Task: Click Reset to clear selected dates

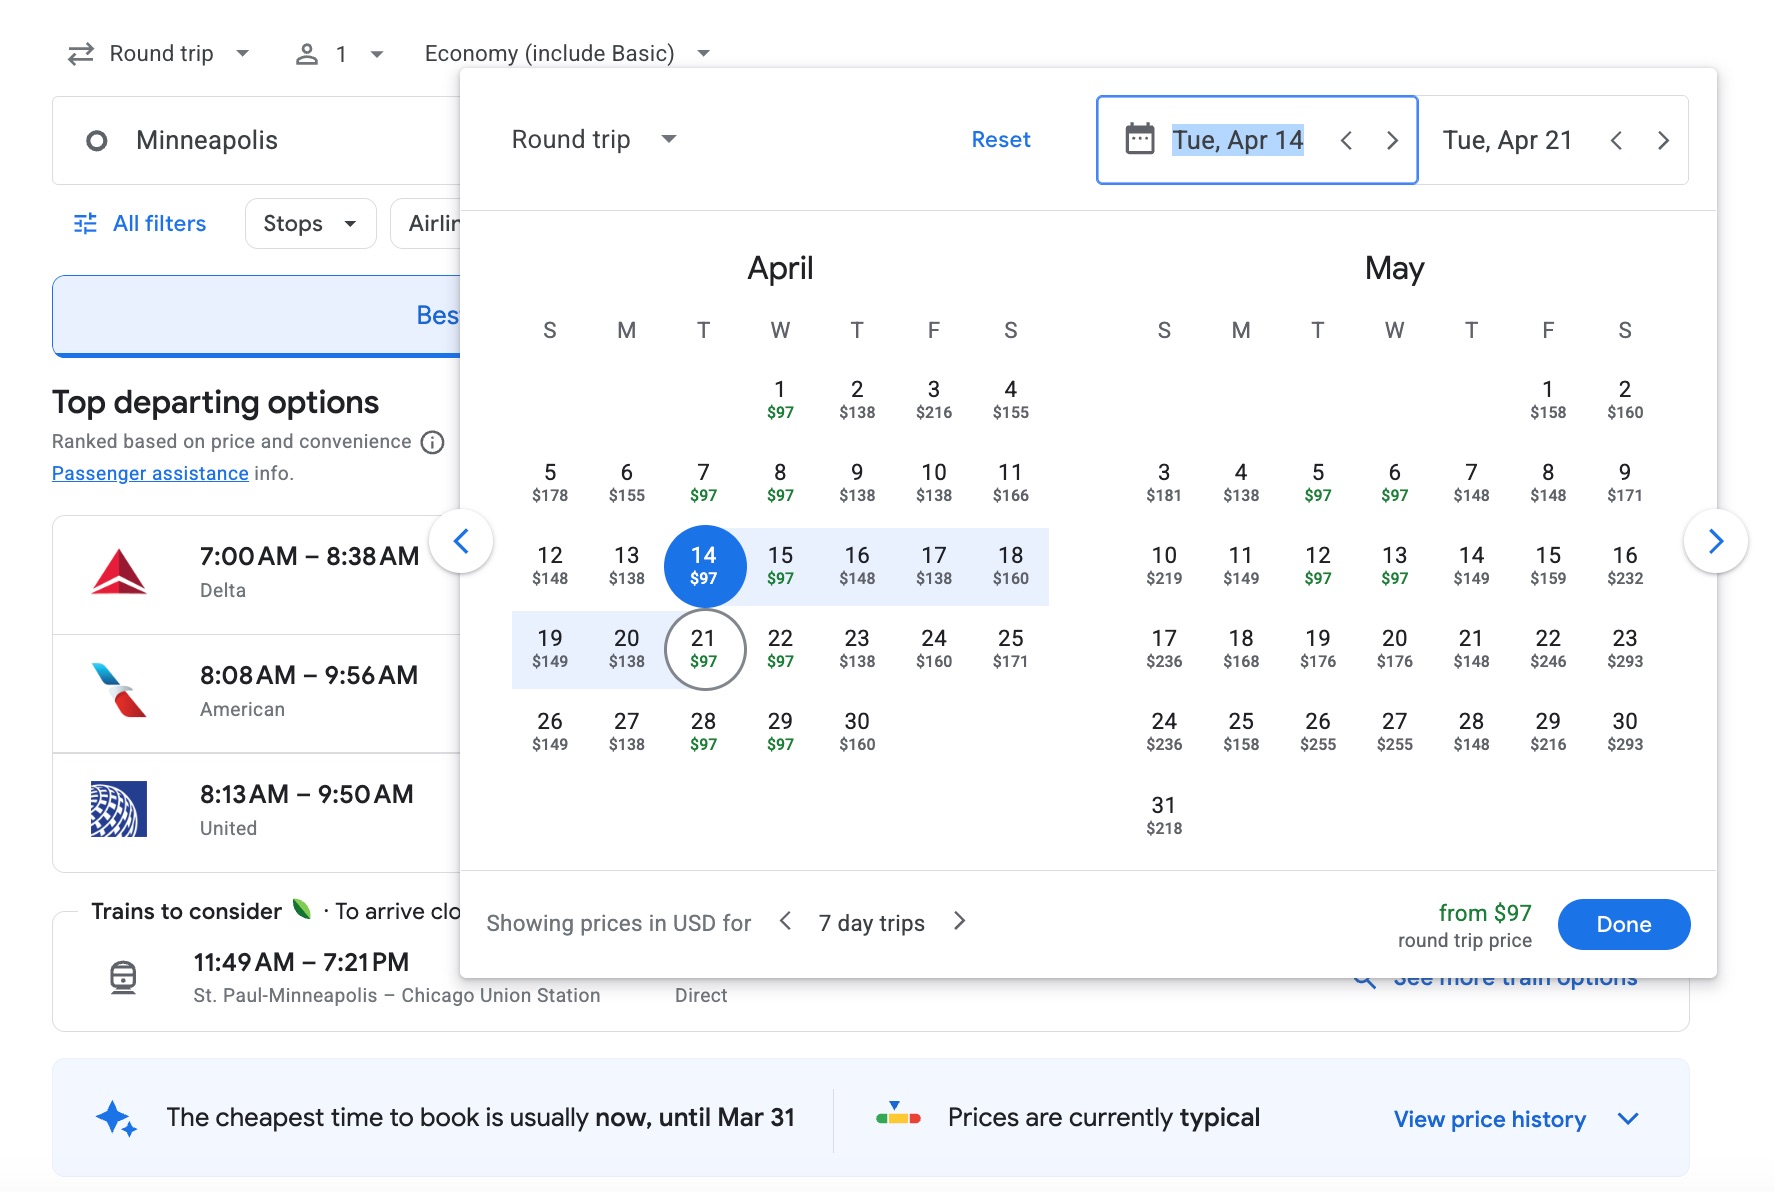Action: pyautogui.click(x=1001, y=139)
